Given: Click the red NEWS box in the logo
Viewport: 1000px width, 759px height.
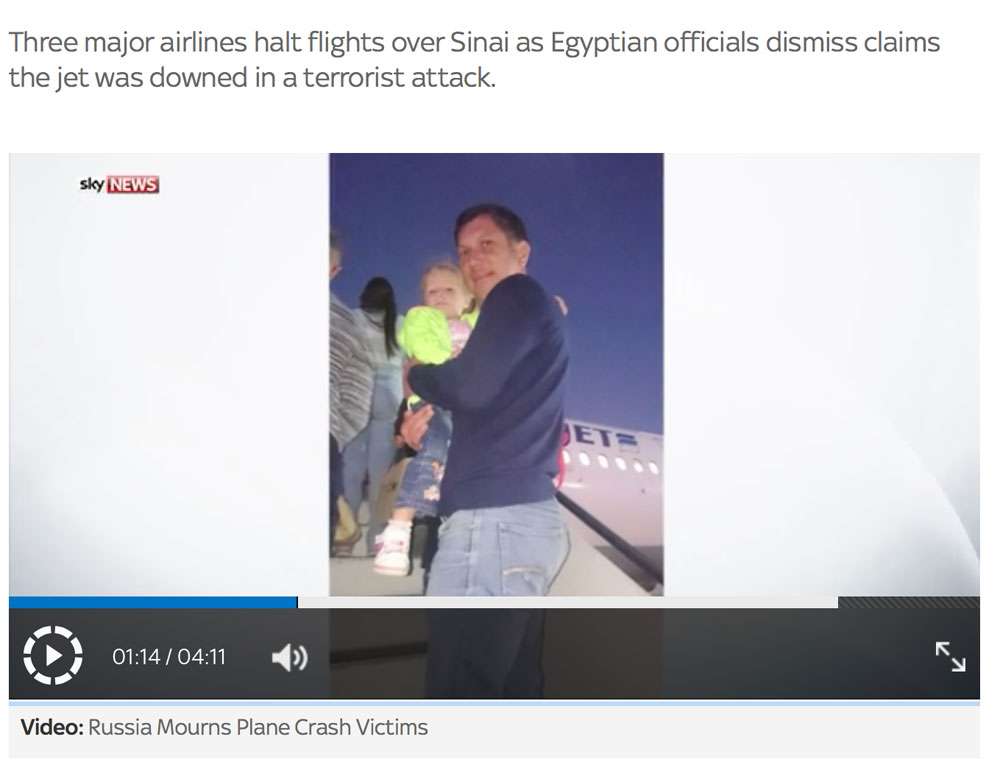Looking at the screenshot, I should [x=133, y=184].
